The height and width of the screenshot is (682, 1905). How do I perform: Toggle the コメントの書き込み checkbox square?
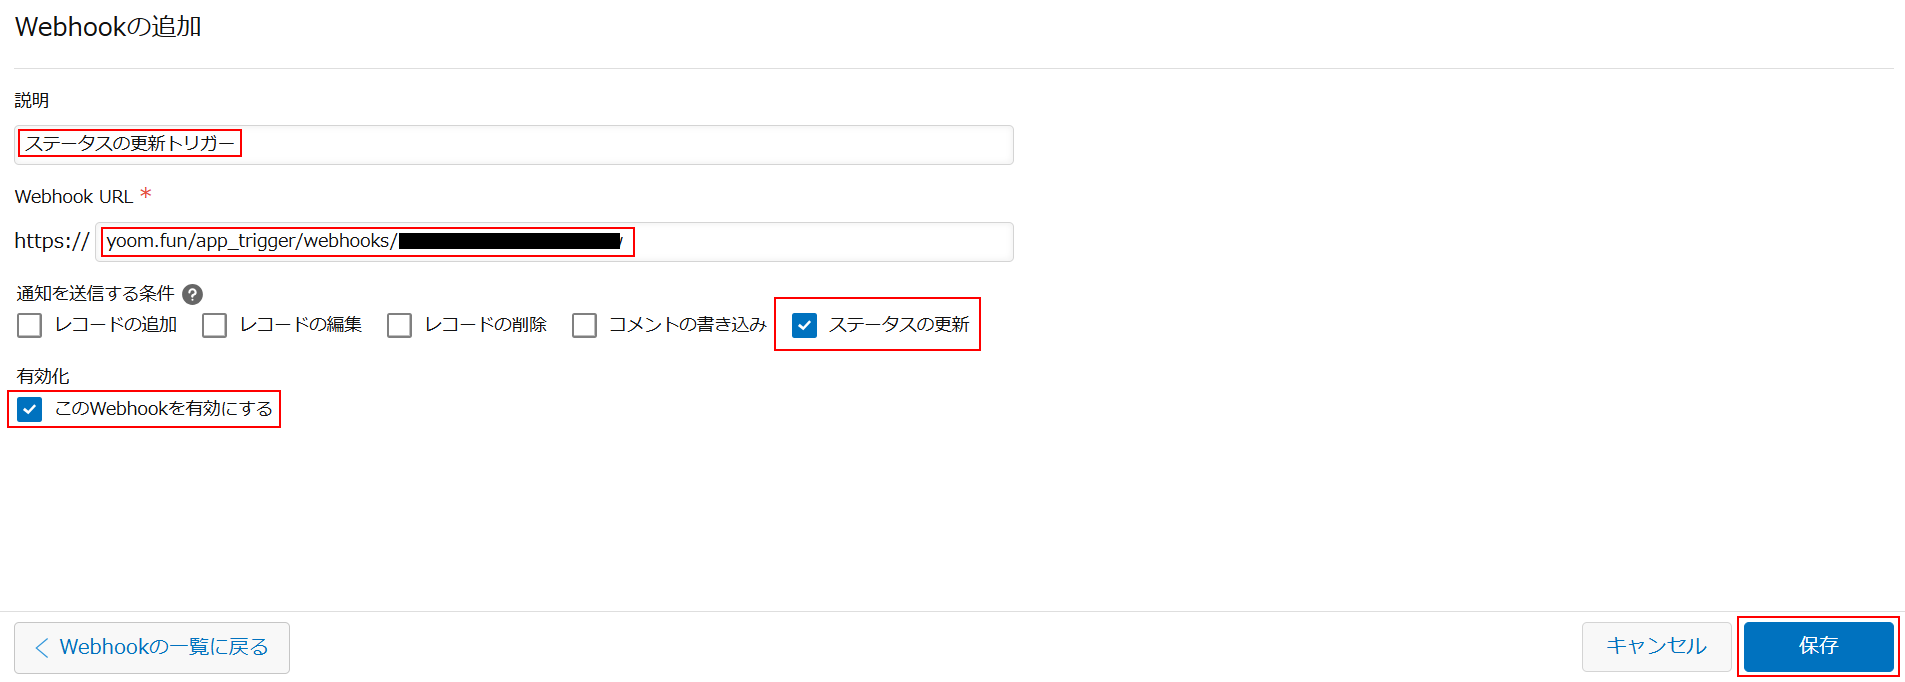[585, 325]
